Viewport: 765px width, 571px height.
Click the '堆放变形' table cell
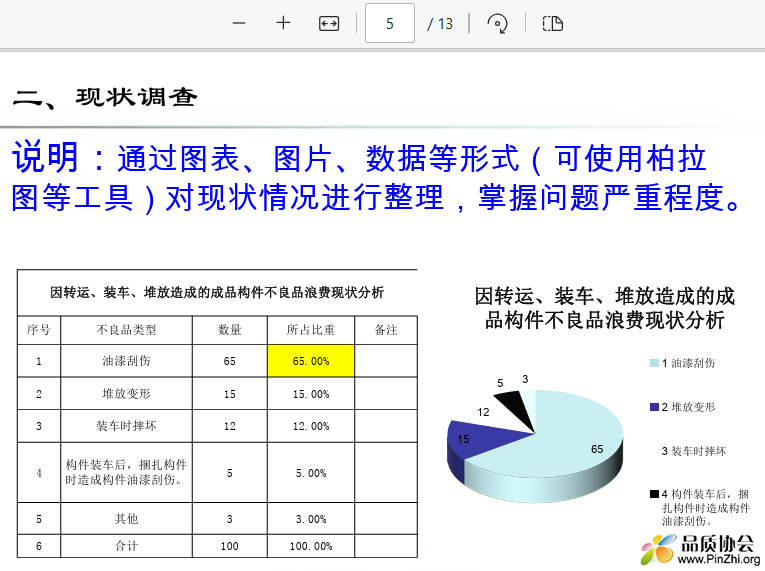tap(126, 393)
